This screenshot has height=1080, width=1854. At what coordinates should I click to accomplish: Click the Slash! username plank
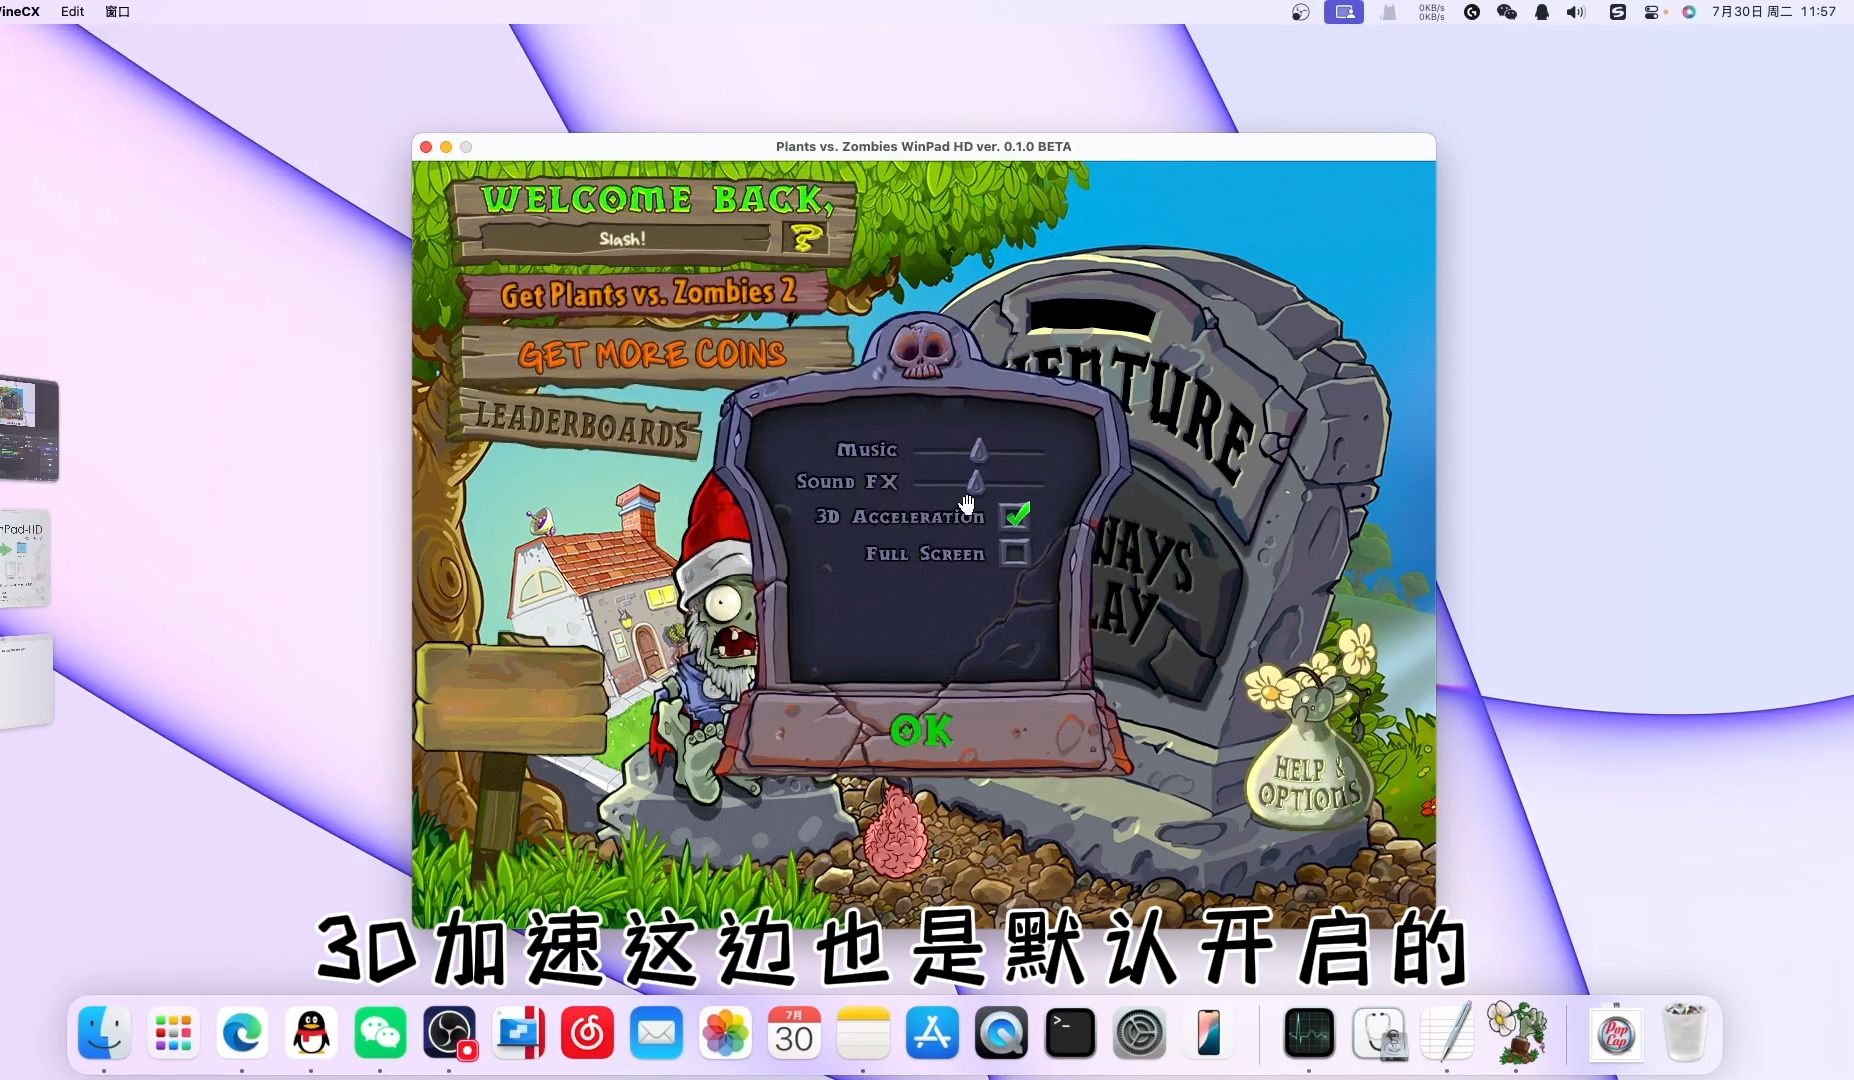point(624,238)
